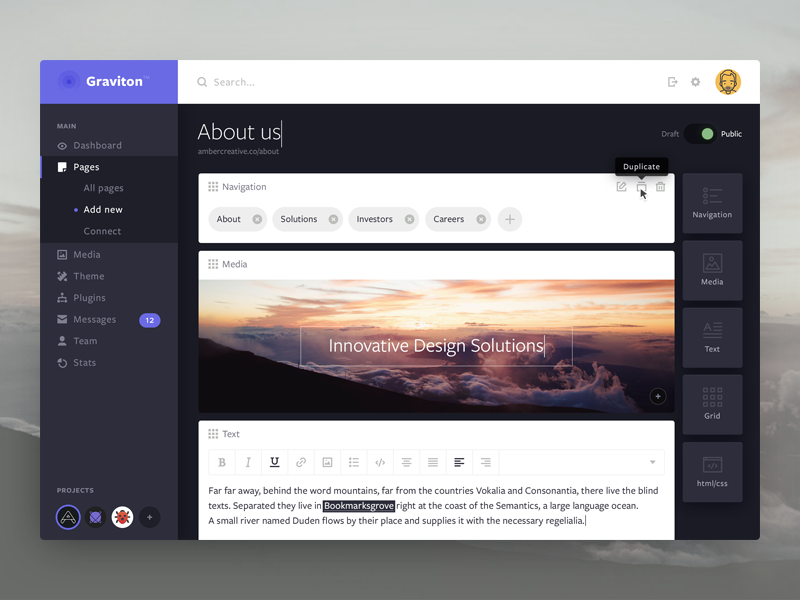This screenshot has height=600, width=800.
Task: Justify the text
Action: 433,462
